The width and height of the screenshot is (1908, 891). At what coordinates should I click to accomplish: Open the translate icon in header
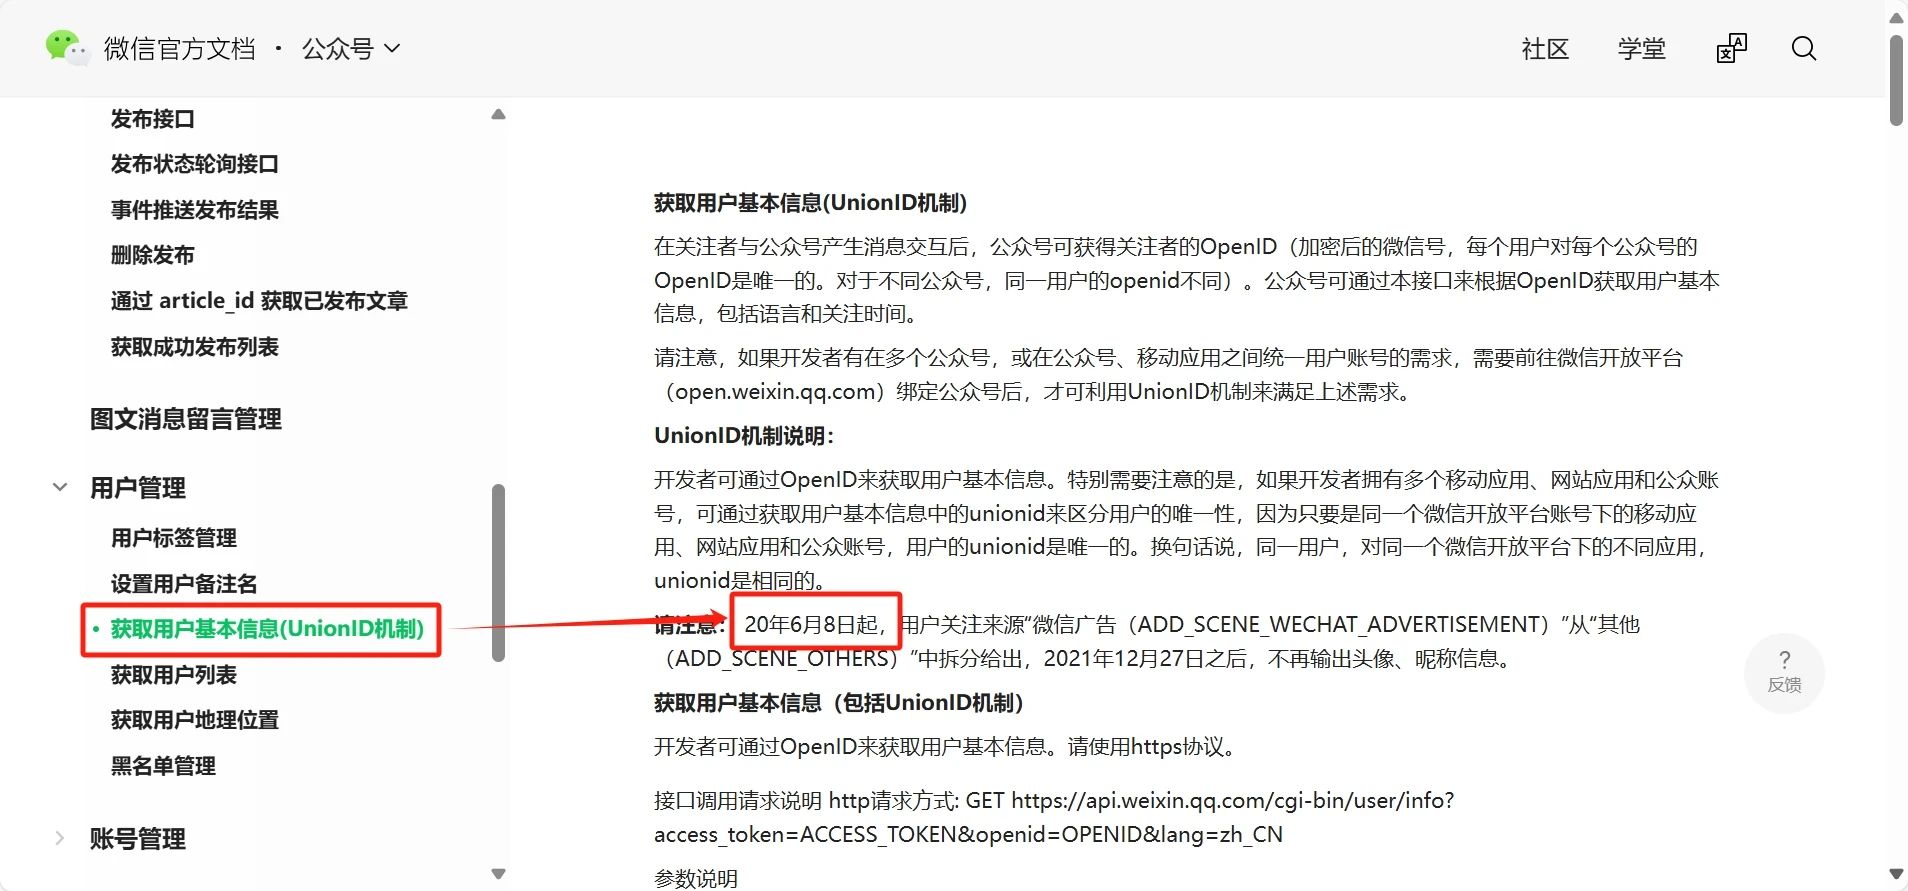tap(1731, 48)
